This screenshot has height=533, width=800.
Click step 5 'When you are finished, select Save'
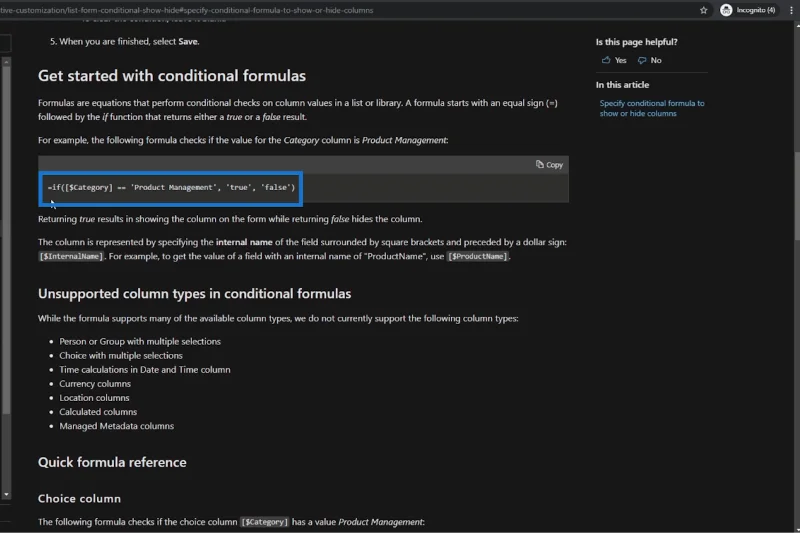coord(124,41)
